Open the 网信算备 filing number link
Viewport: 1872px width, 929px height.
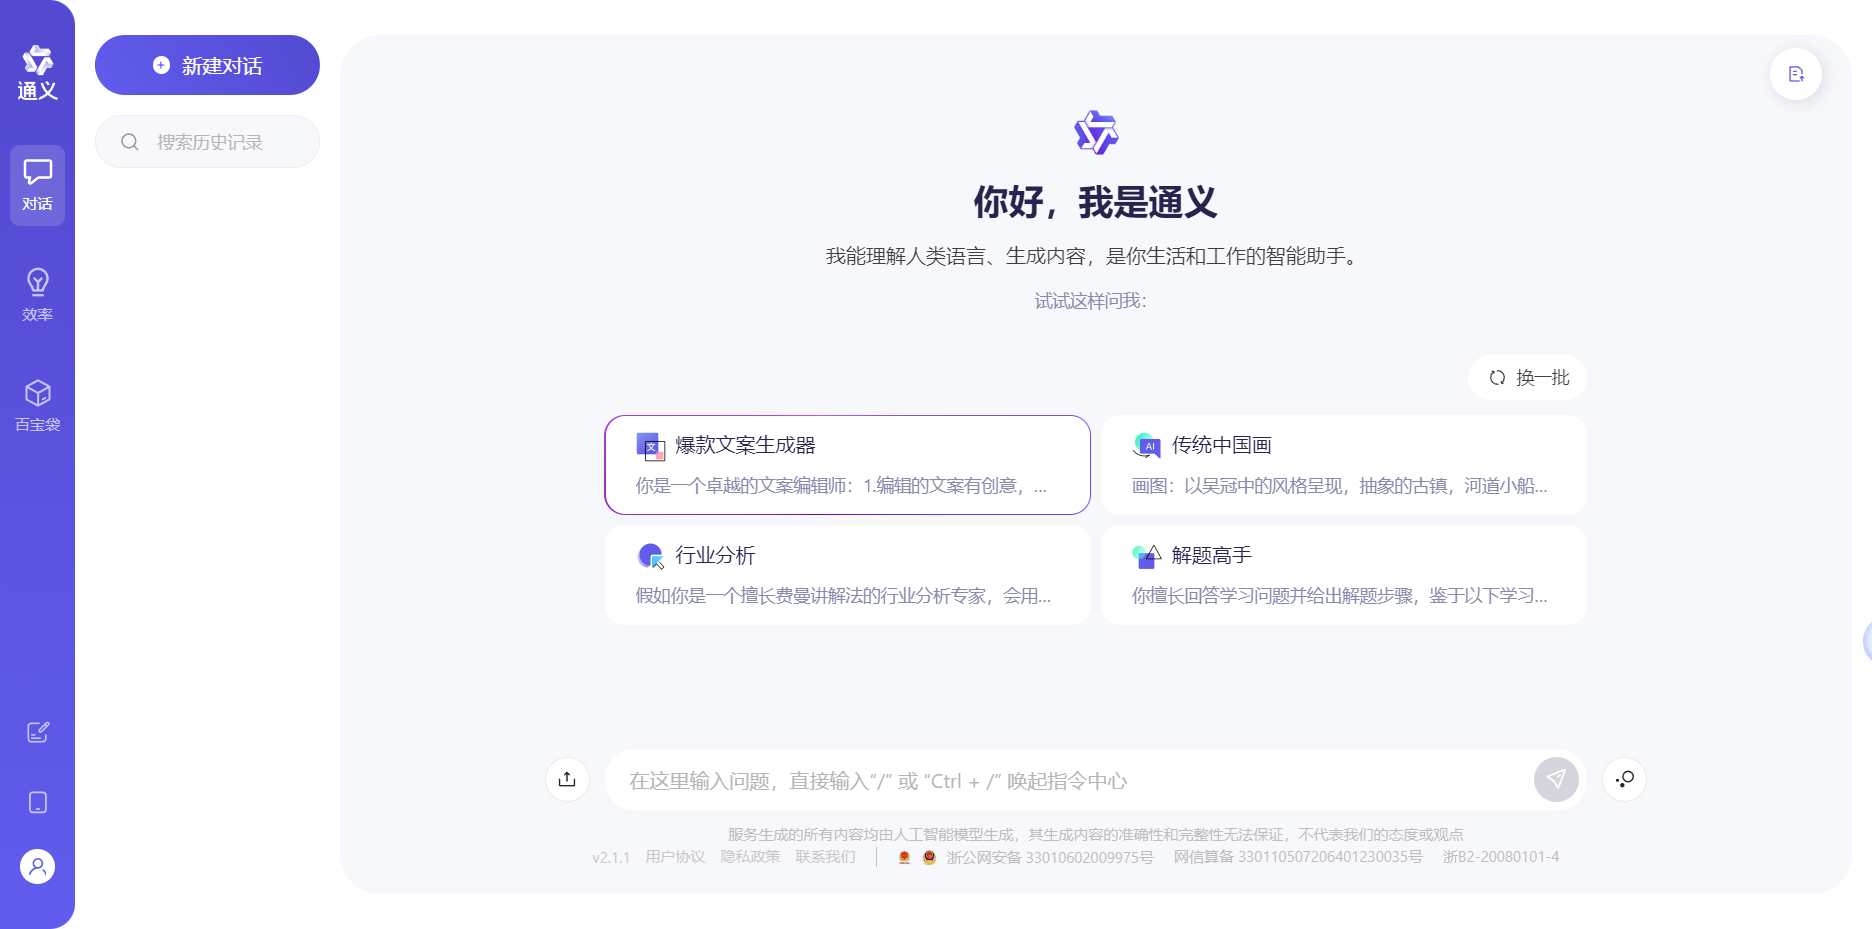[x=1298, y=857]
